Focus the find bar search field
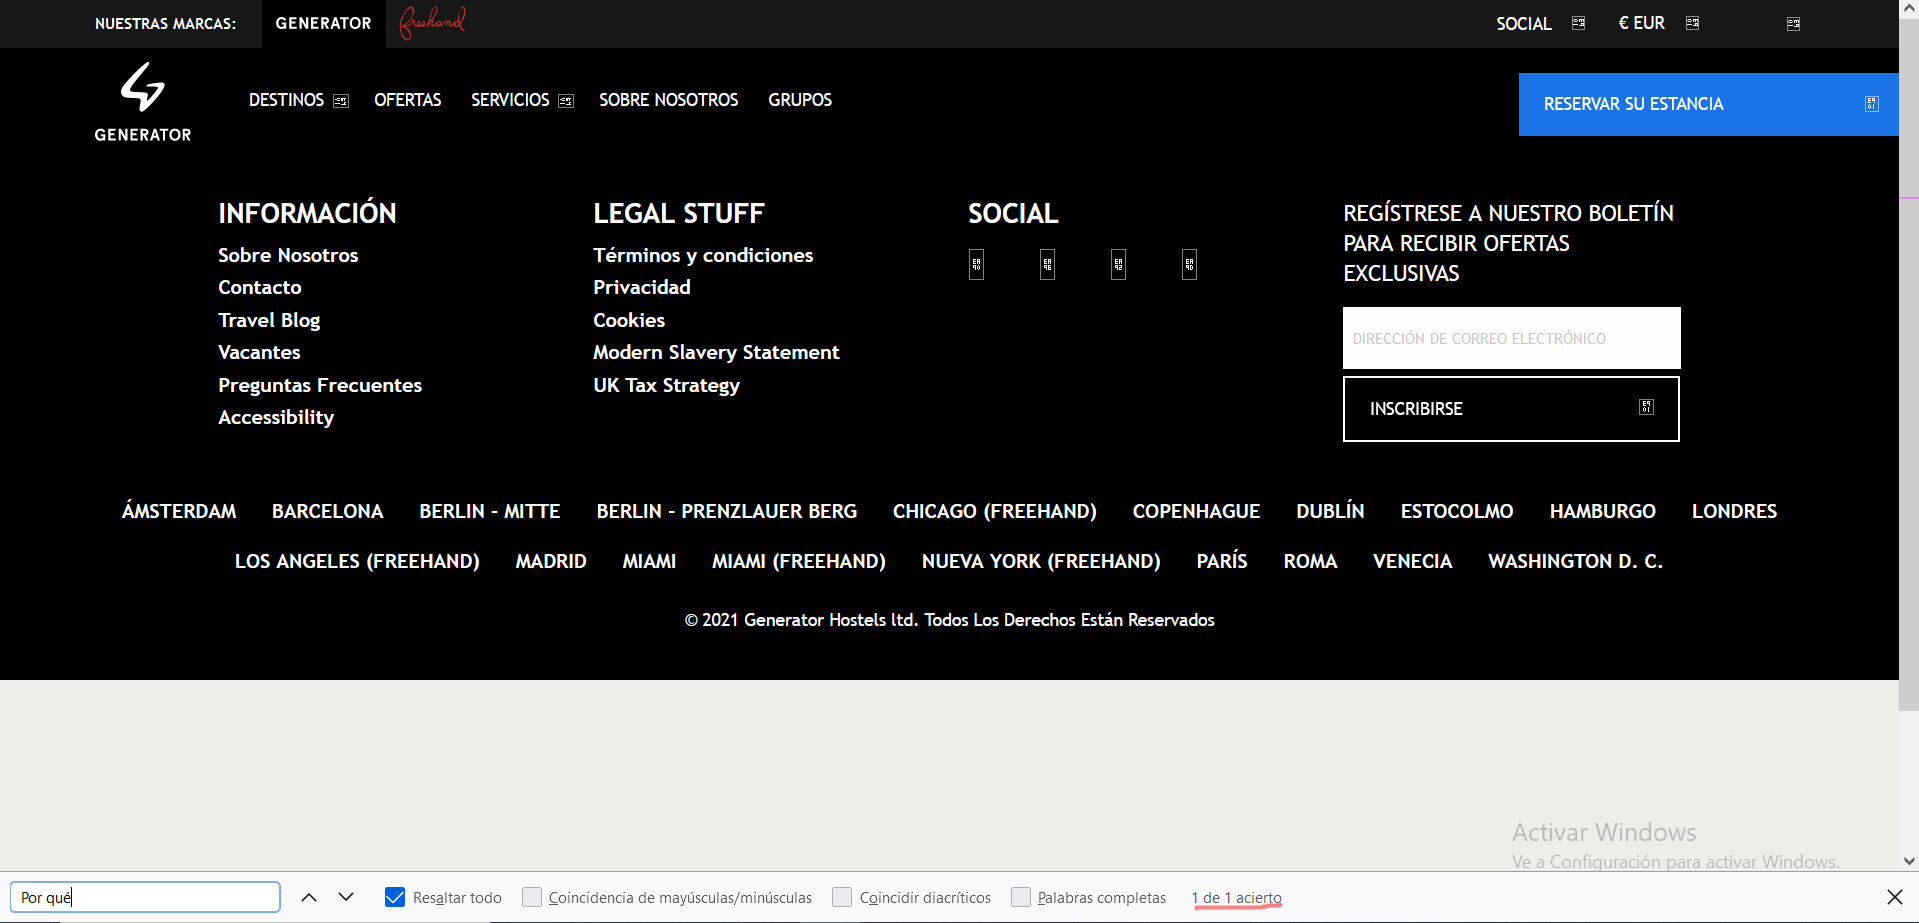The image size is (1919, 923). pos(145,897)
